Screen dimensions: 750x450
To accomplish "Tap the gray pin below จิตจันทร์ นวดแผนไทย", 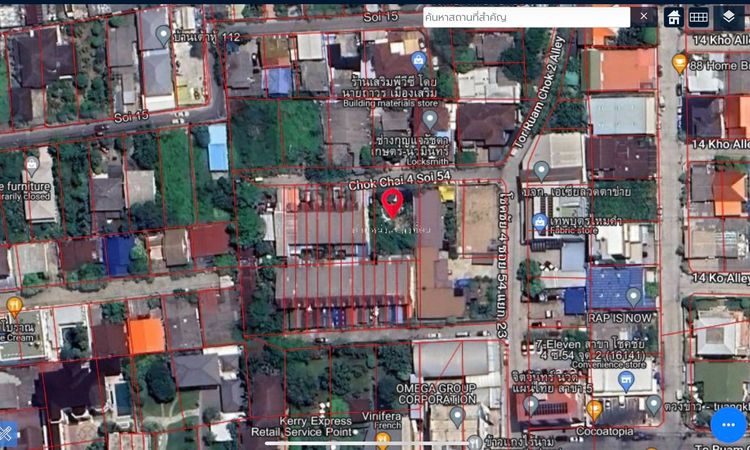I will tap(530, 406).
